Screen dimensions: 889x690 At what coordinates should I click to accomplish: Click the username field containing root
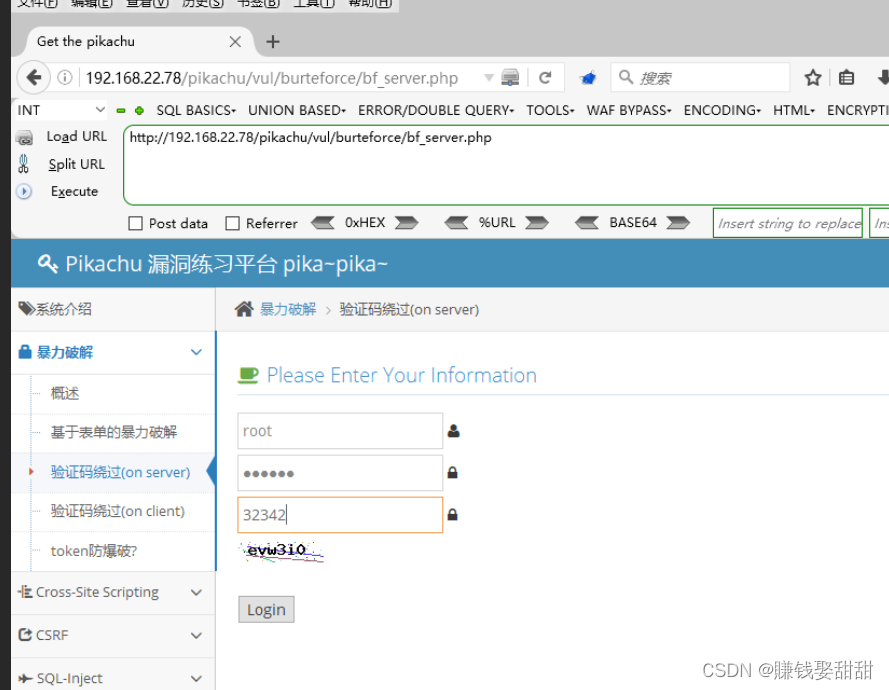pyautogui.click(x=340, y=431)
